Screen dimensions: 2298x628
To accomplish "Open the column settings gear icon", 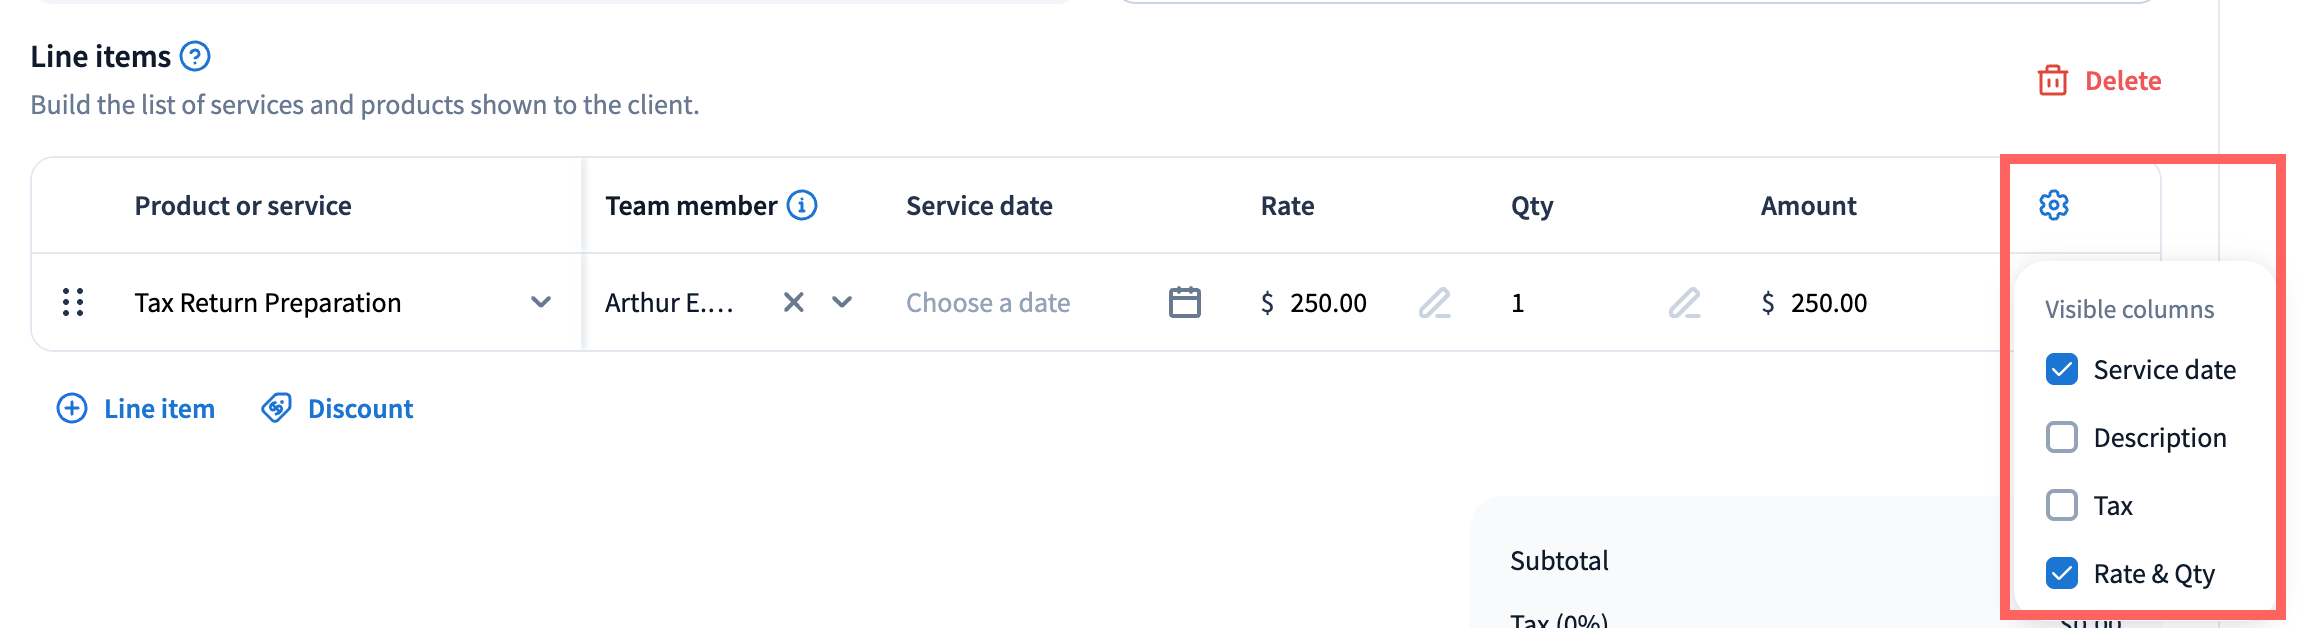I will click(2053, 205).
